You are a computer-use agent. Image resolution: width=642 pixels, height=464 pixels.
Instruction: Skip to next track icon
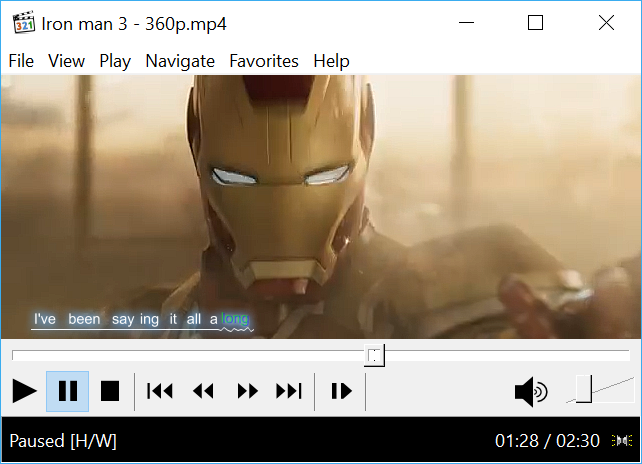[289, 391]
